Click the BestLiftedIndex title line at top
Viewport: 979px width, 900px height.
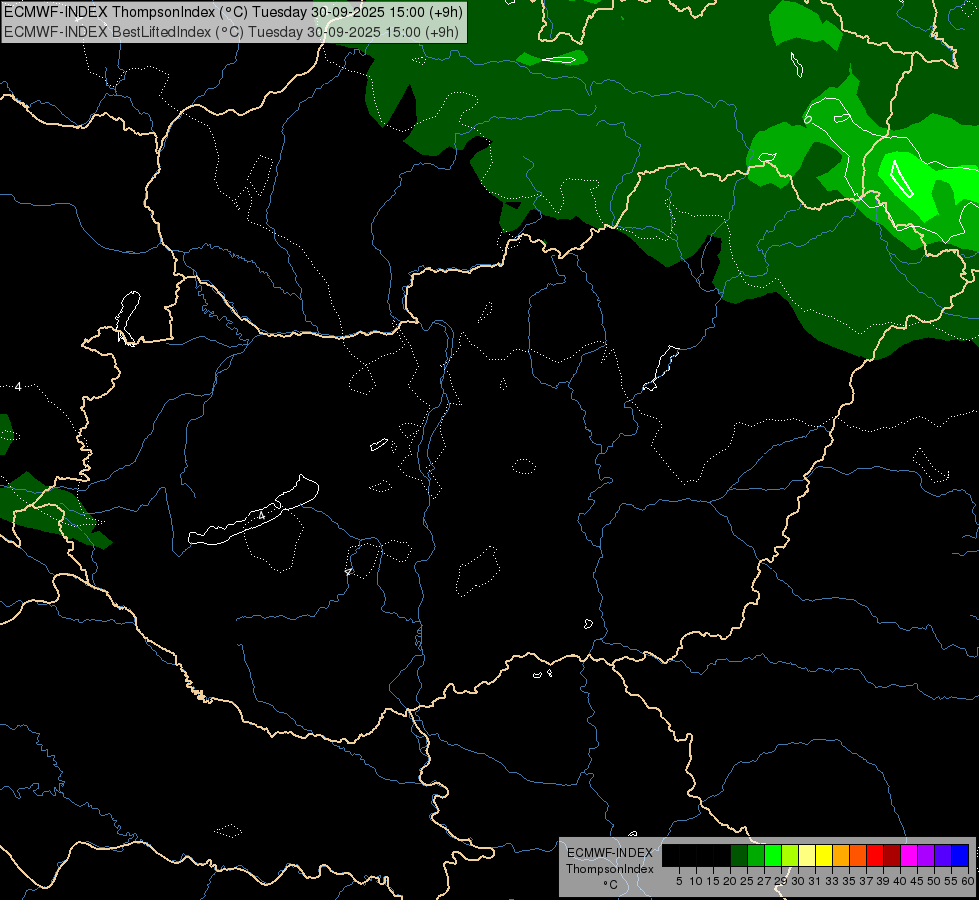pos(231,32)
